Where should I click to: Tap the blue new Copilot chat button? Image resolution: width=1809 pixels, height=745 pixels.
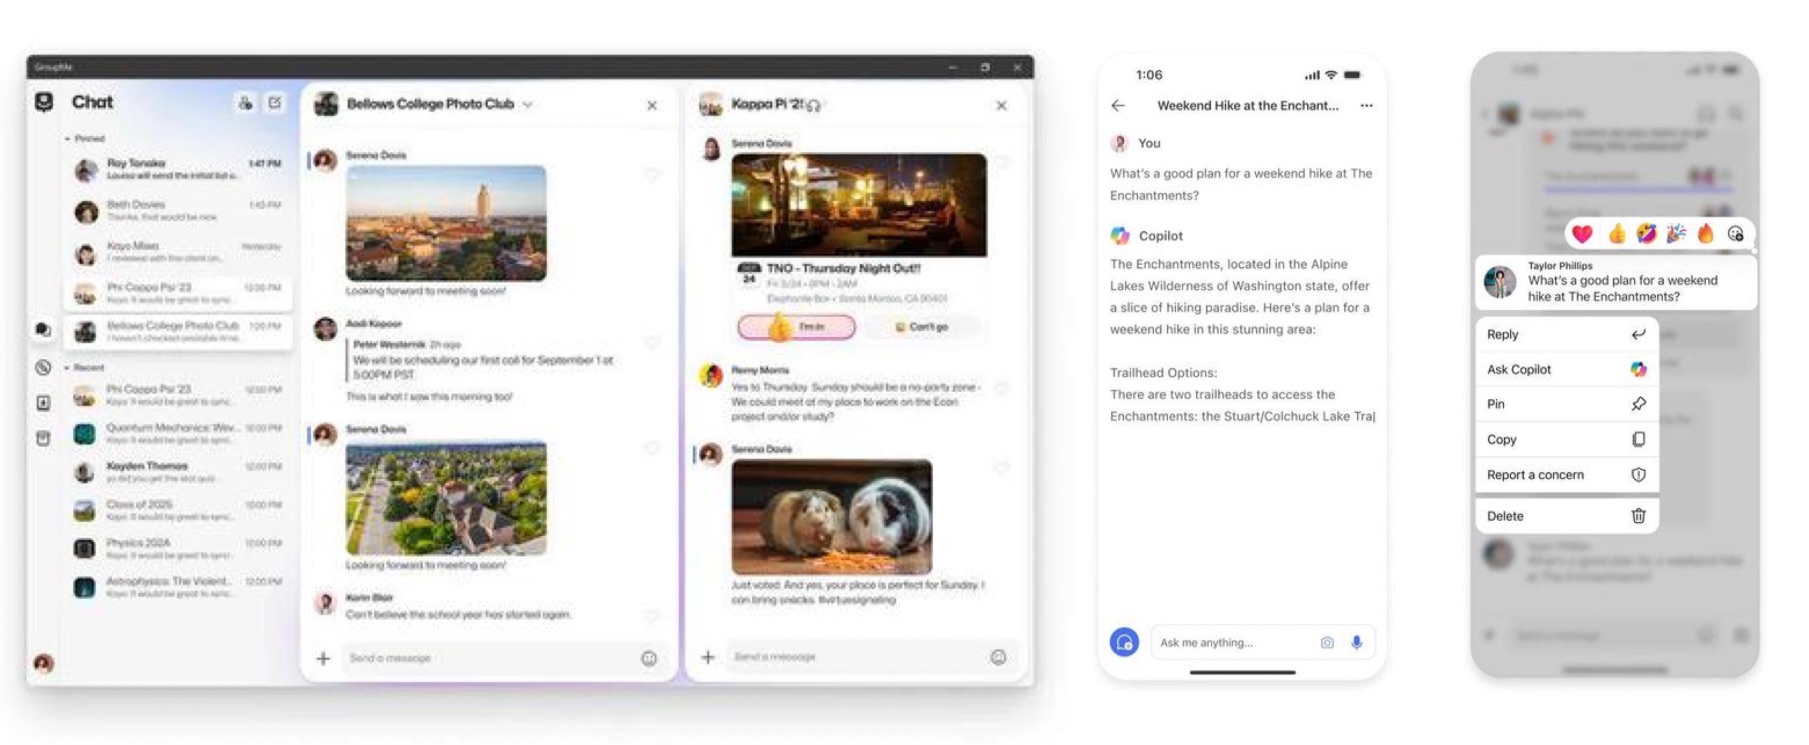(1124, 642)
